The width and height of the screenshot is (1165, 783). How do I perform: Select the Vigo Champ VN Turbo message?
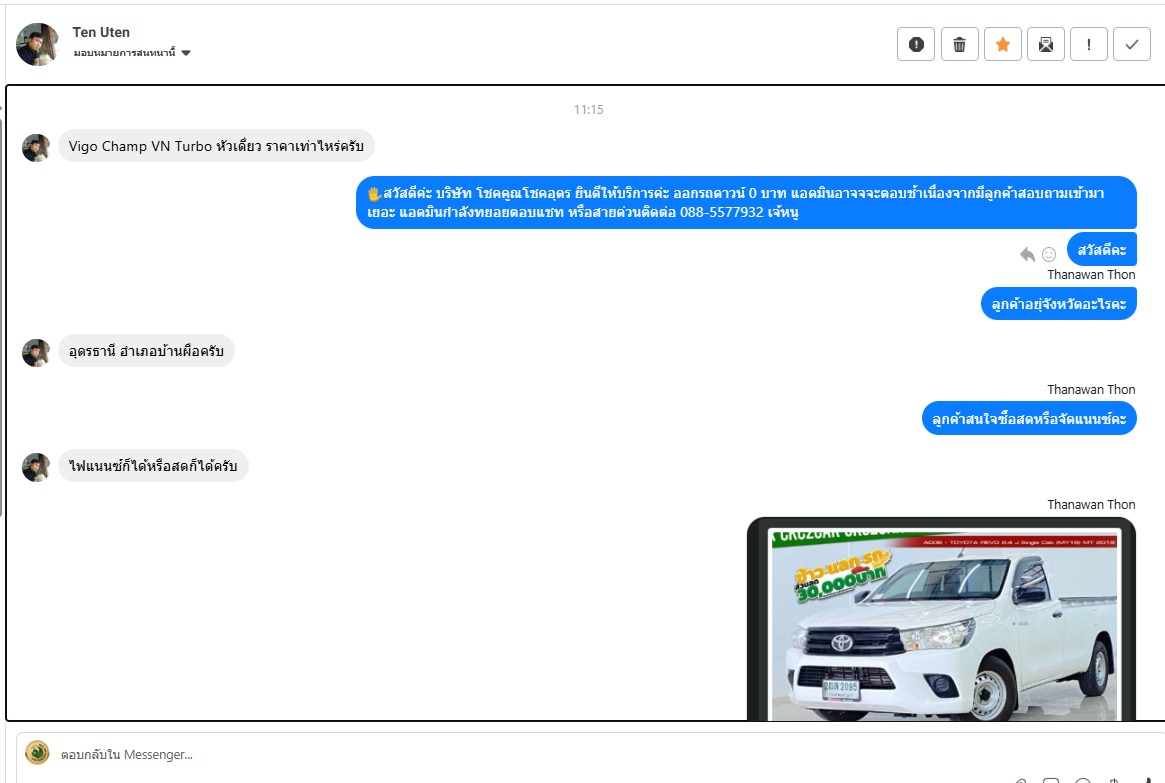point(216,146)
